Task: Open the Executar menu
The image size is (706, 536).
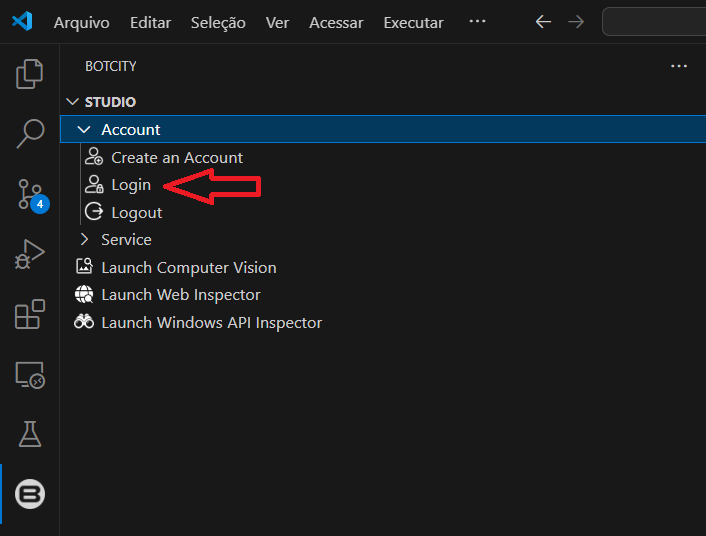Action: [x=413, y=22]
